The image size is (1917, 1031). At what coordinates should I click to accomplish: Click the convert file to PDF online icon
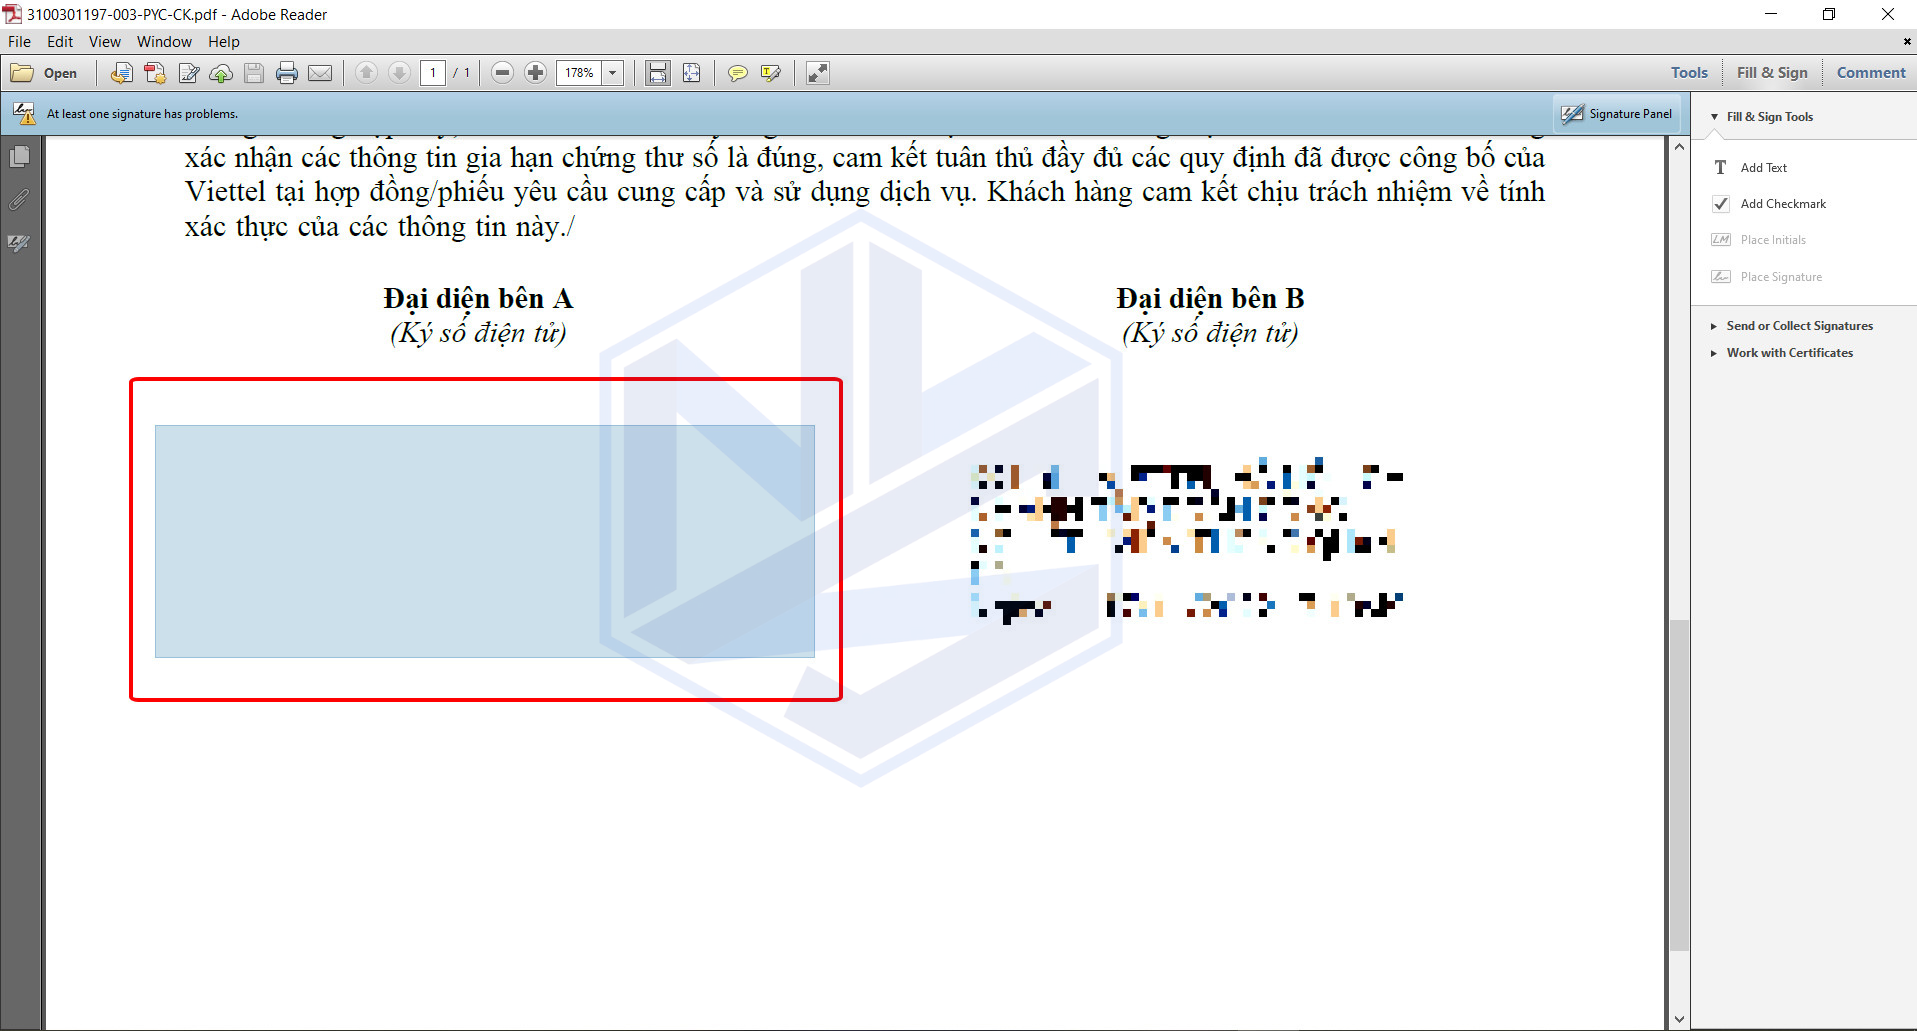121,73
